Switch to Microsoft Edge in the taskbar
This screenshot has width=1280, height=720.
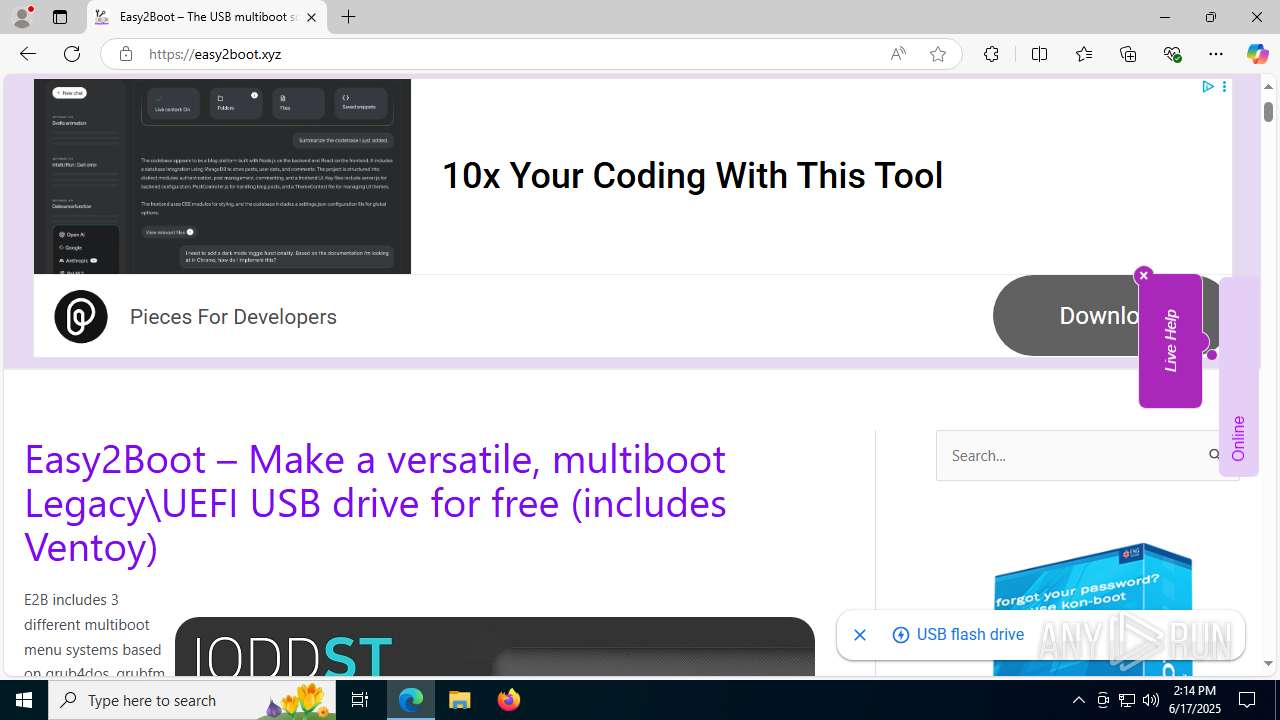[411, 700]
